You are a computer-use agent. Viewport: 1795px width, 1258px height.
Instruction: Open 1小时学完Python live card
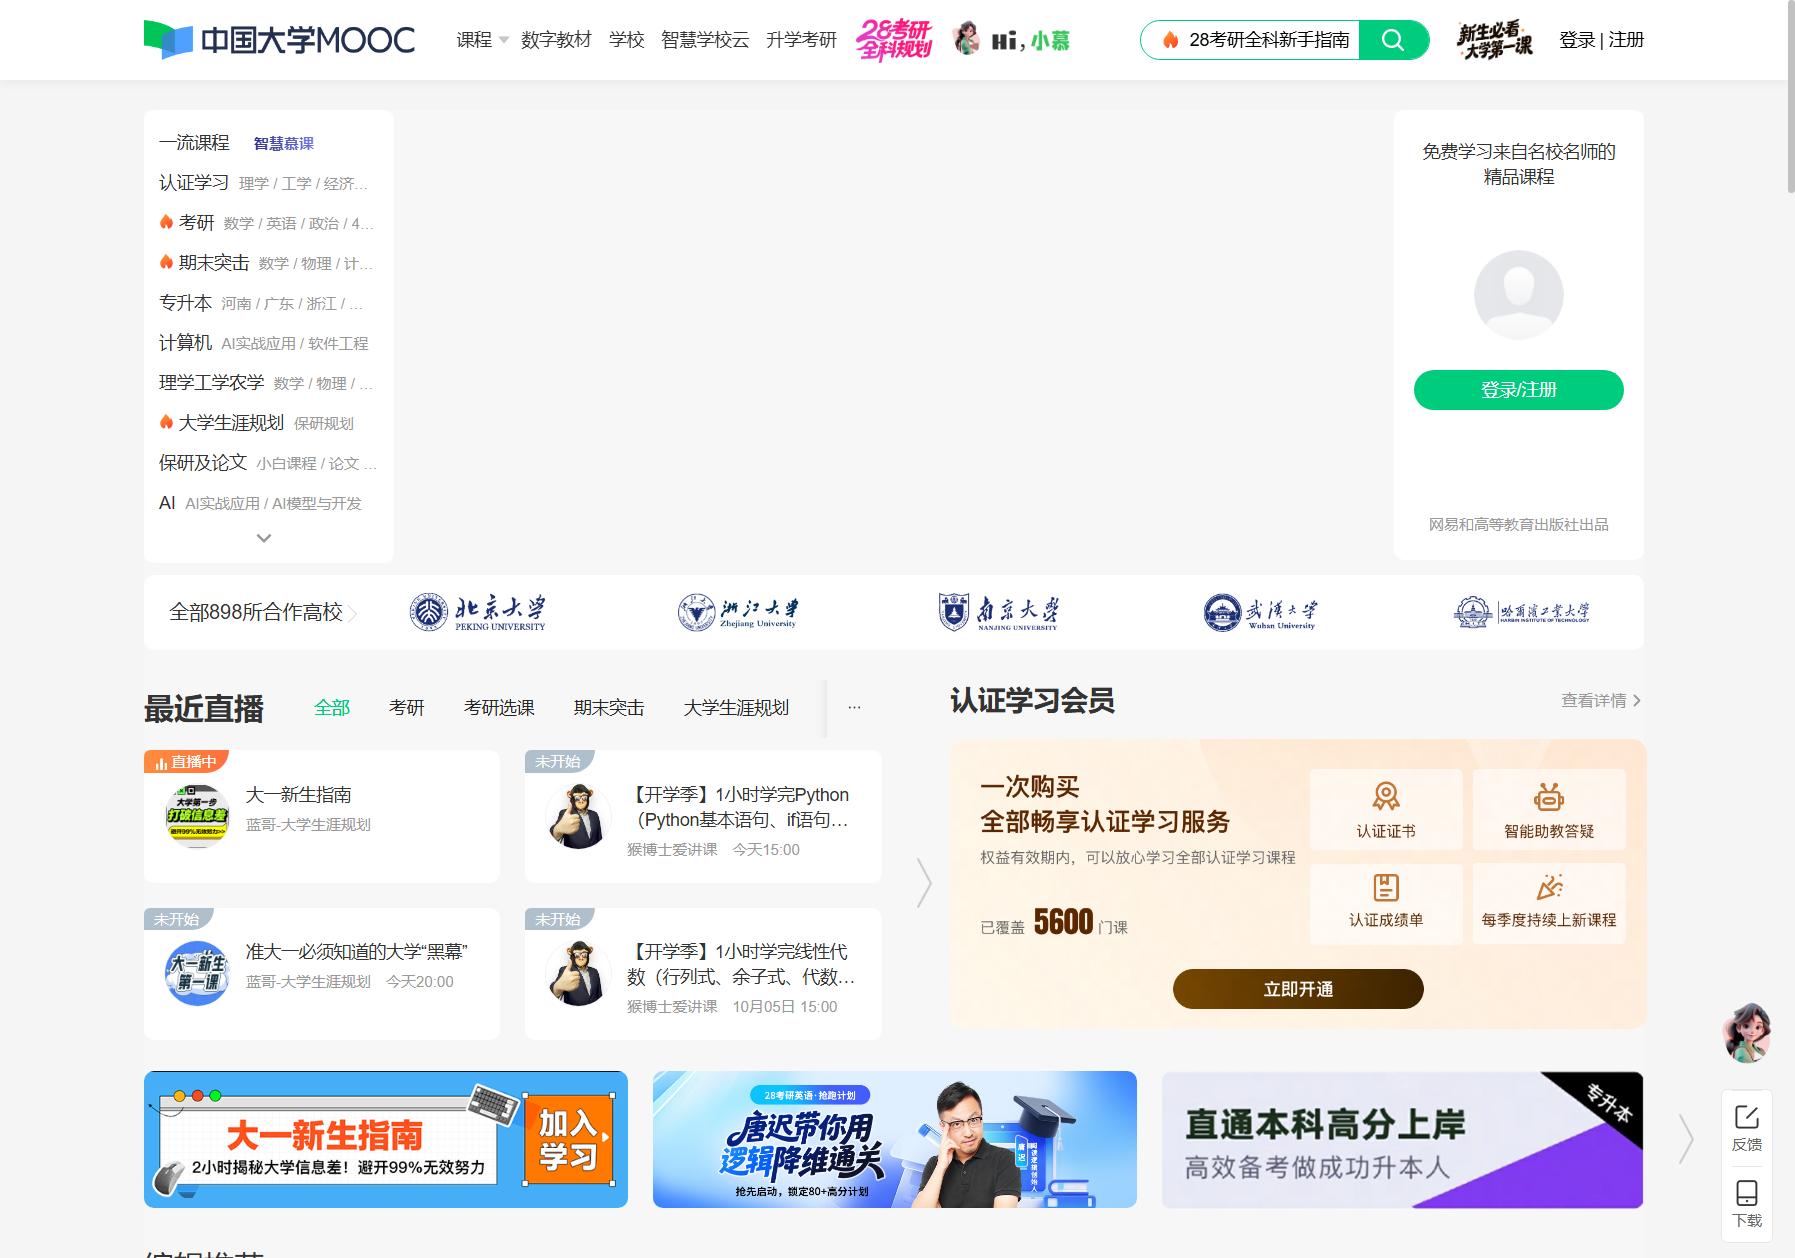pyautogui.click(x=703, y=816)
